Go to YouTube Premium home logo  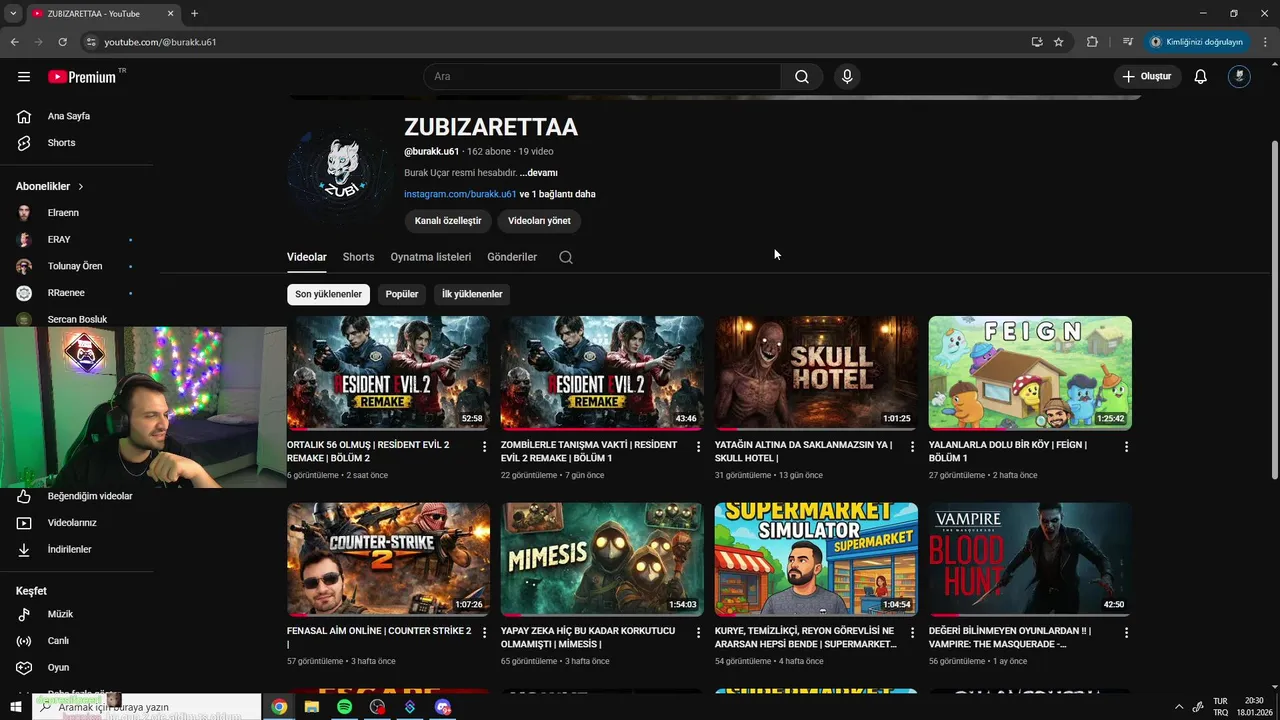coord(82,77)
